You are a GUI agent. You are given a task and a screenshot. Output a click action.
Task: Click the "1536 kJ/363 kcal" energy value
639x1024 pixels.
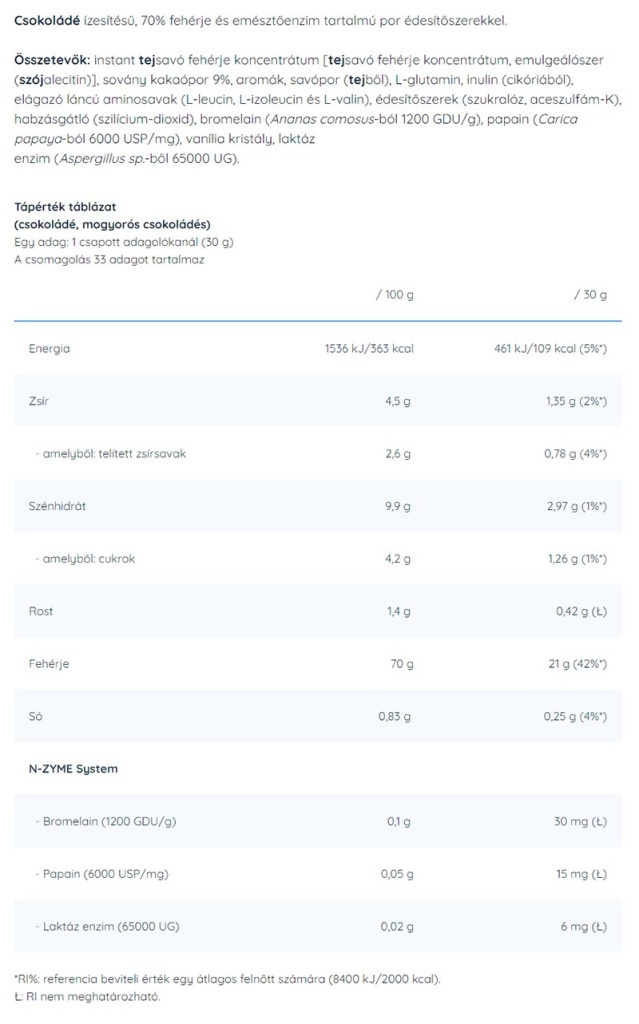point(369,349)
